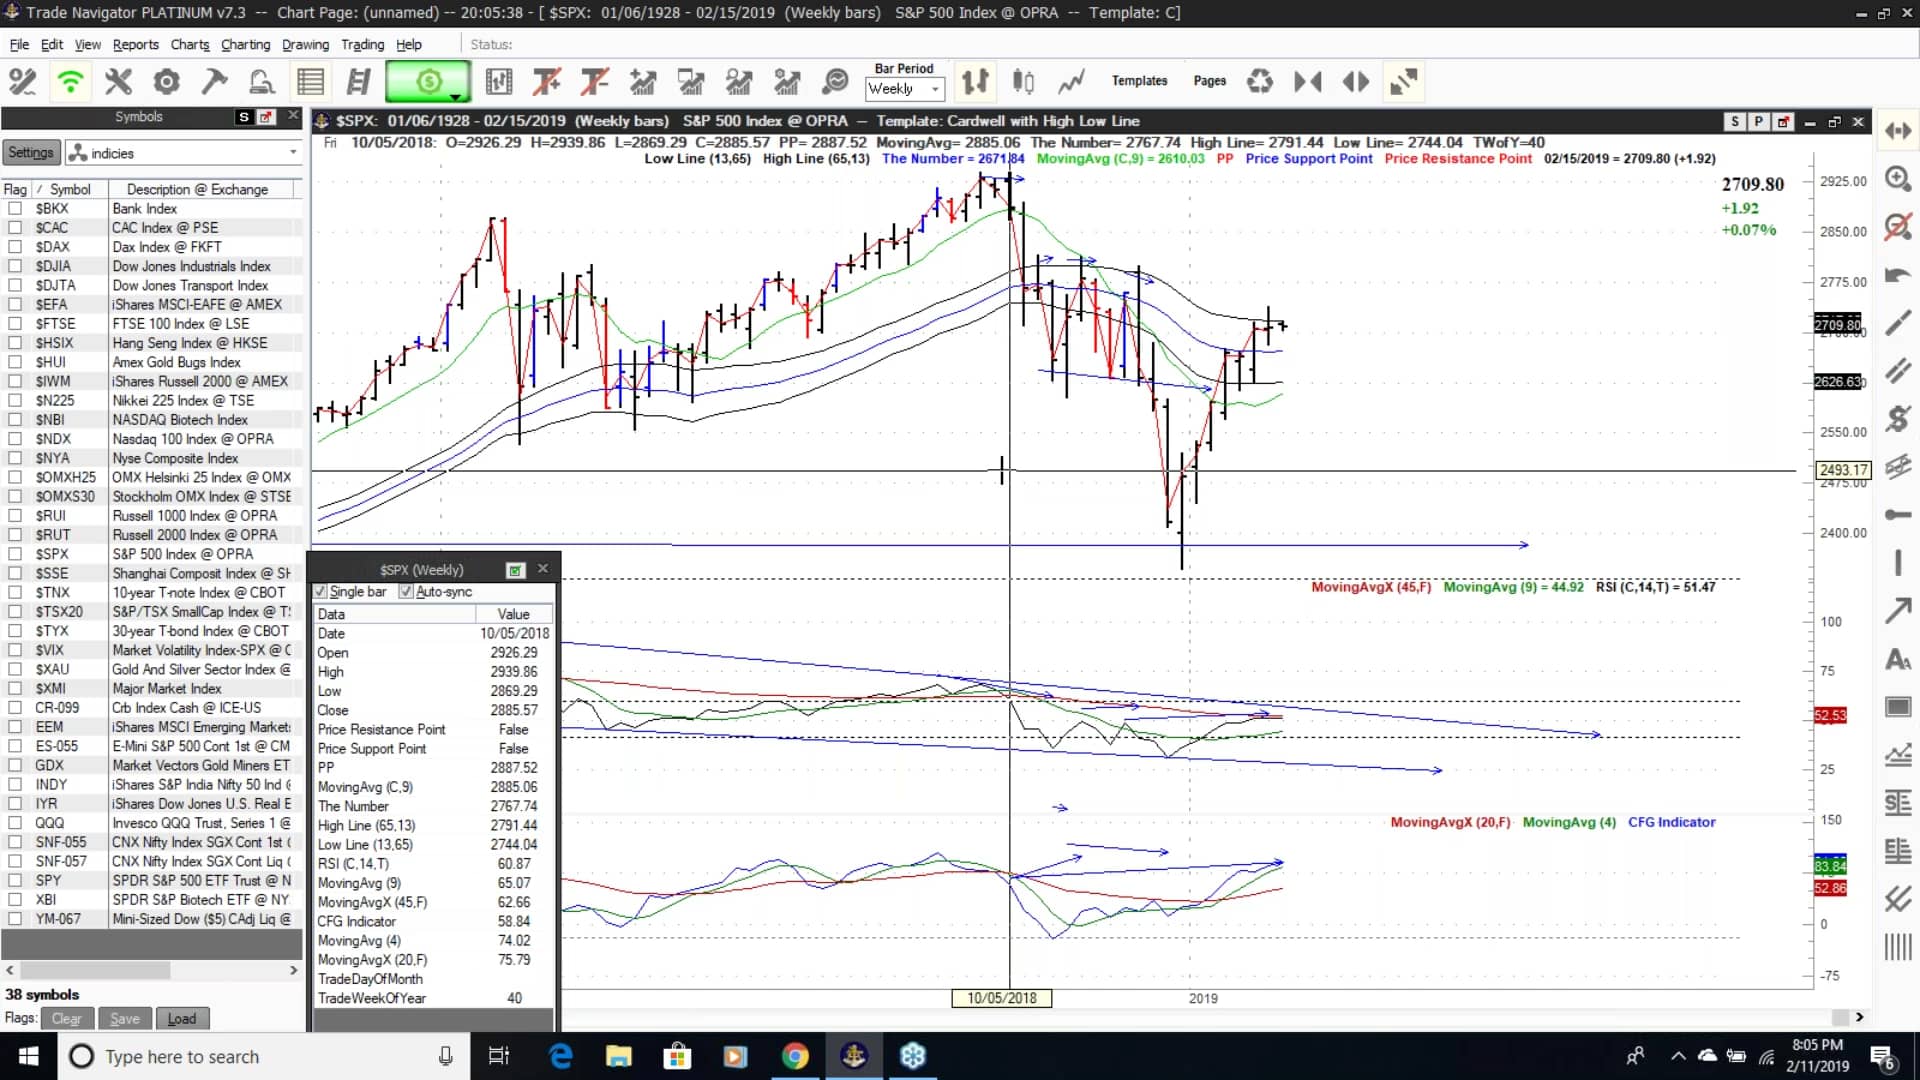
Task: Select the trendline drawing tool on right toolbar
Action: pyautogui.click(x=1898, y=323)
